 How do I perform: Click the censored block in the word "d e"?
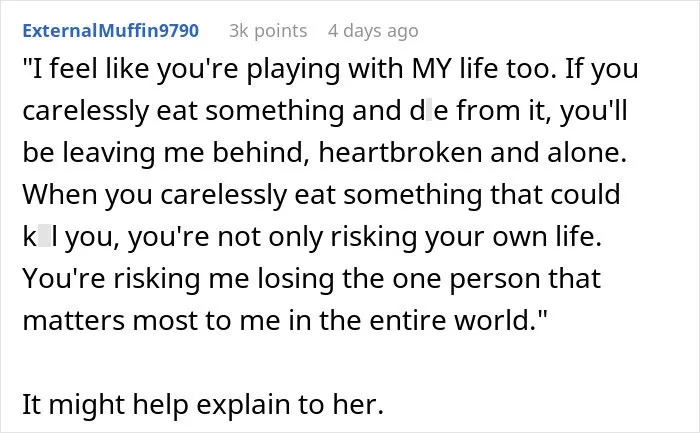point(429,111)
